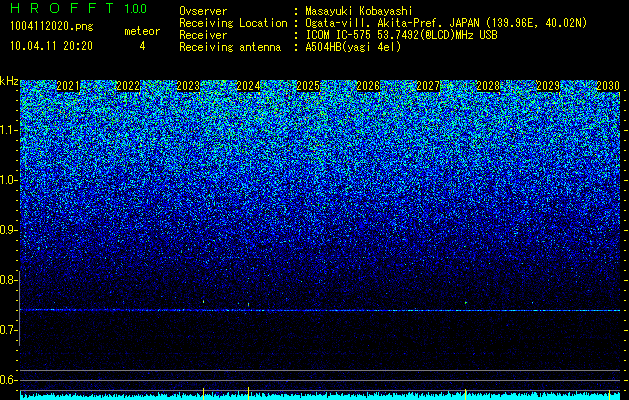Click the 'Receiving antenna' field label
629x400 pixels.
pyautogui.click(x=230, y=47)
